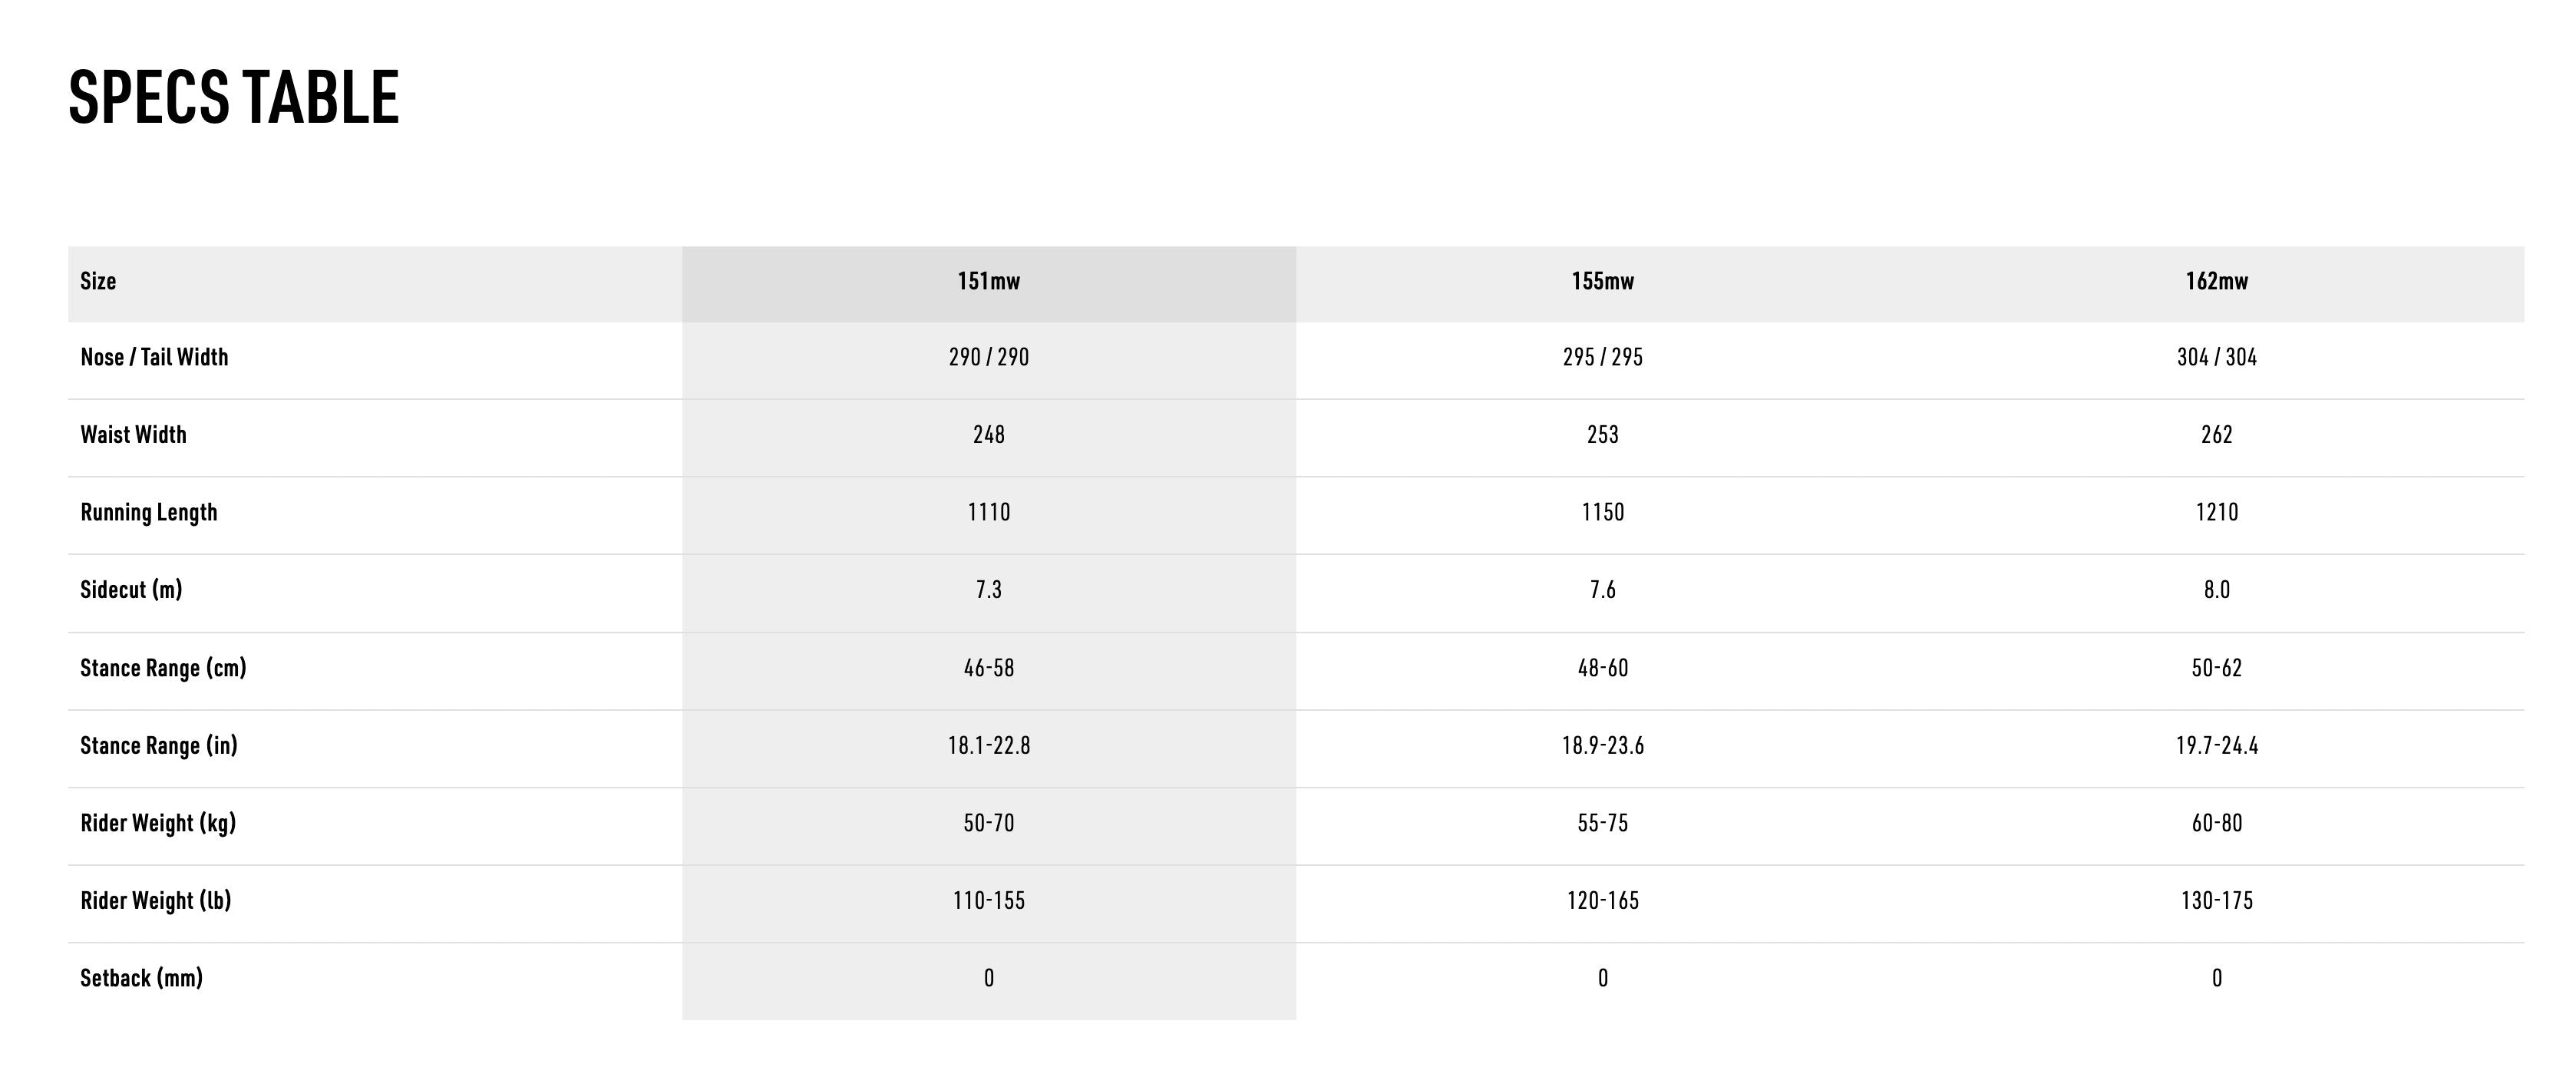
Task: Click the 8.0 sidecut value
Action: [x=2216, y=590]
